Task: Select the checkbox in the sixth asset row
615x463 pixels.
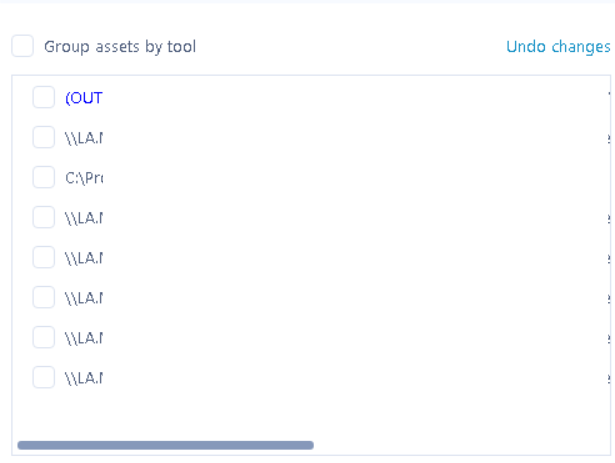Action: point(44,297)
